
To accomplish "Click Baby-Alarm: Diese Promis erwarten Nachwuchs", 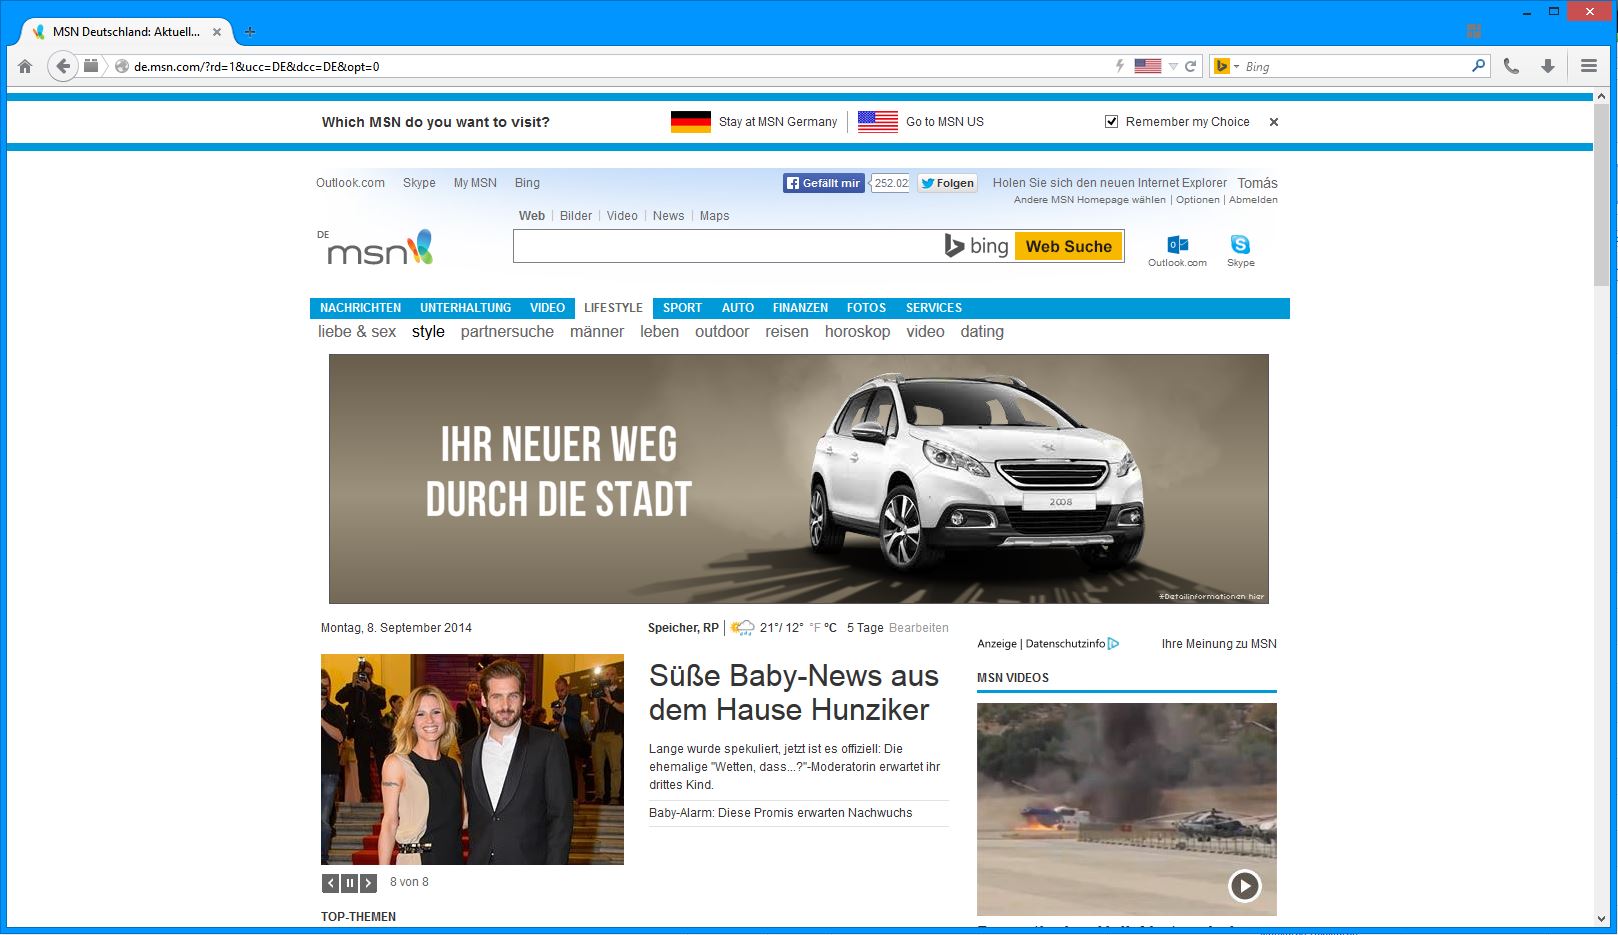I will [x=780, y=813].
